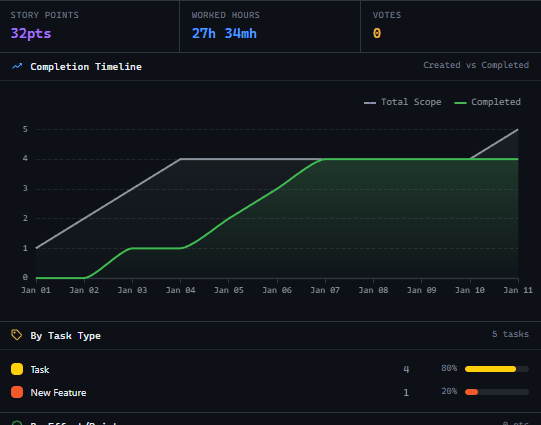Viewport: 541px width, 425px height.
Task: Click the 5 tasks count label
Action: [x=510, y=334]
